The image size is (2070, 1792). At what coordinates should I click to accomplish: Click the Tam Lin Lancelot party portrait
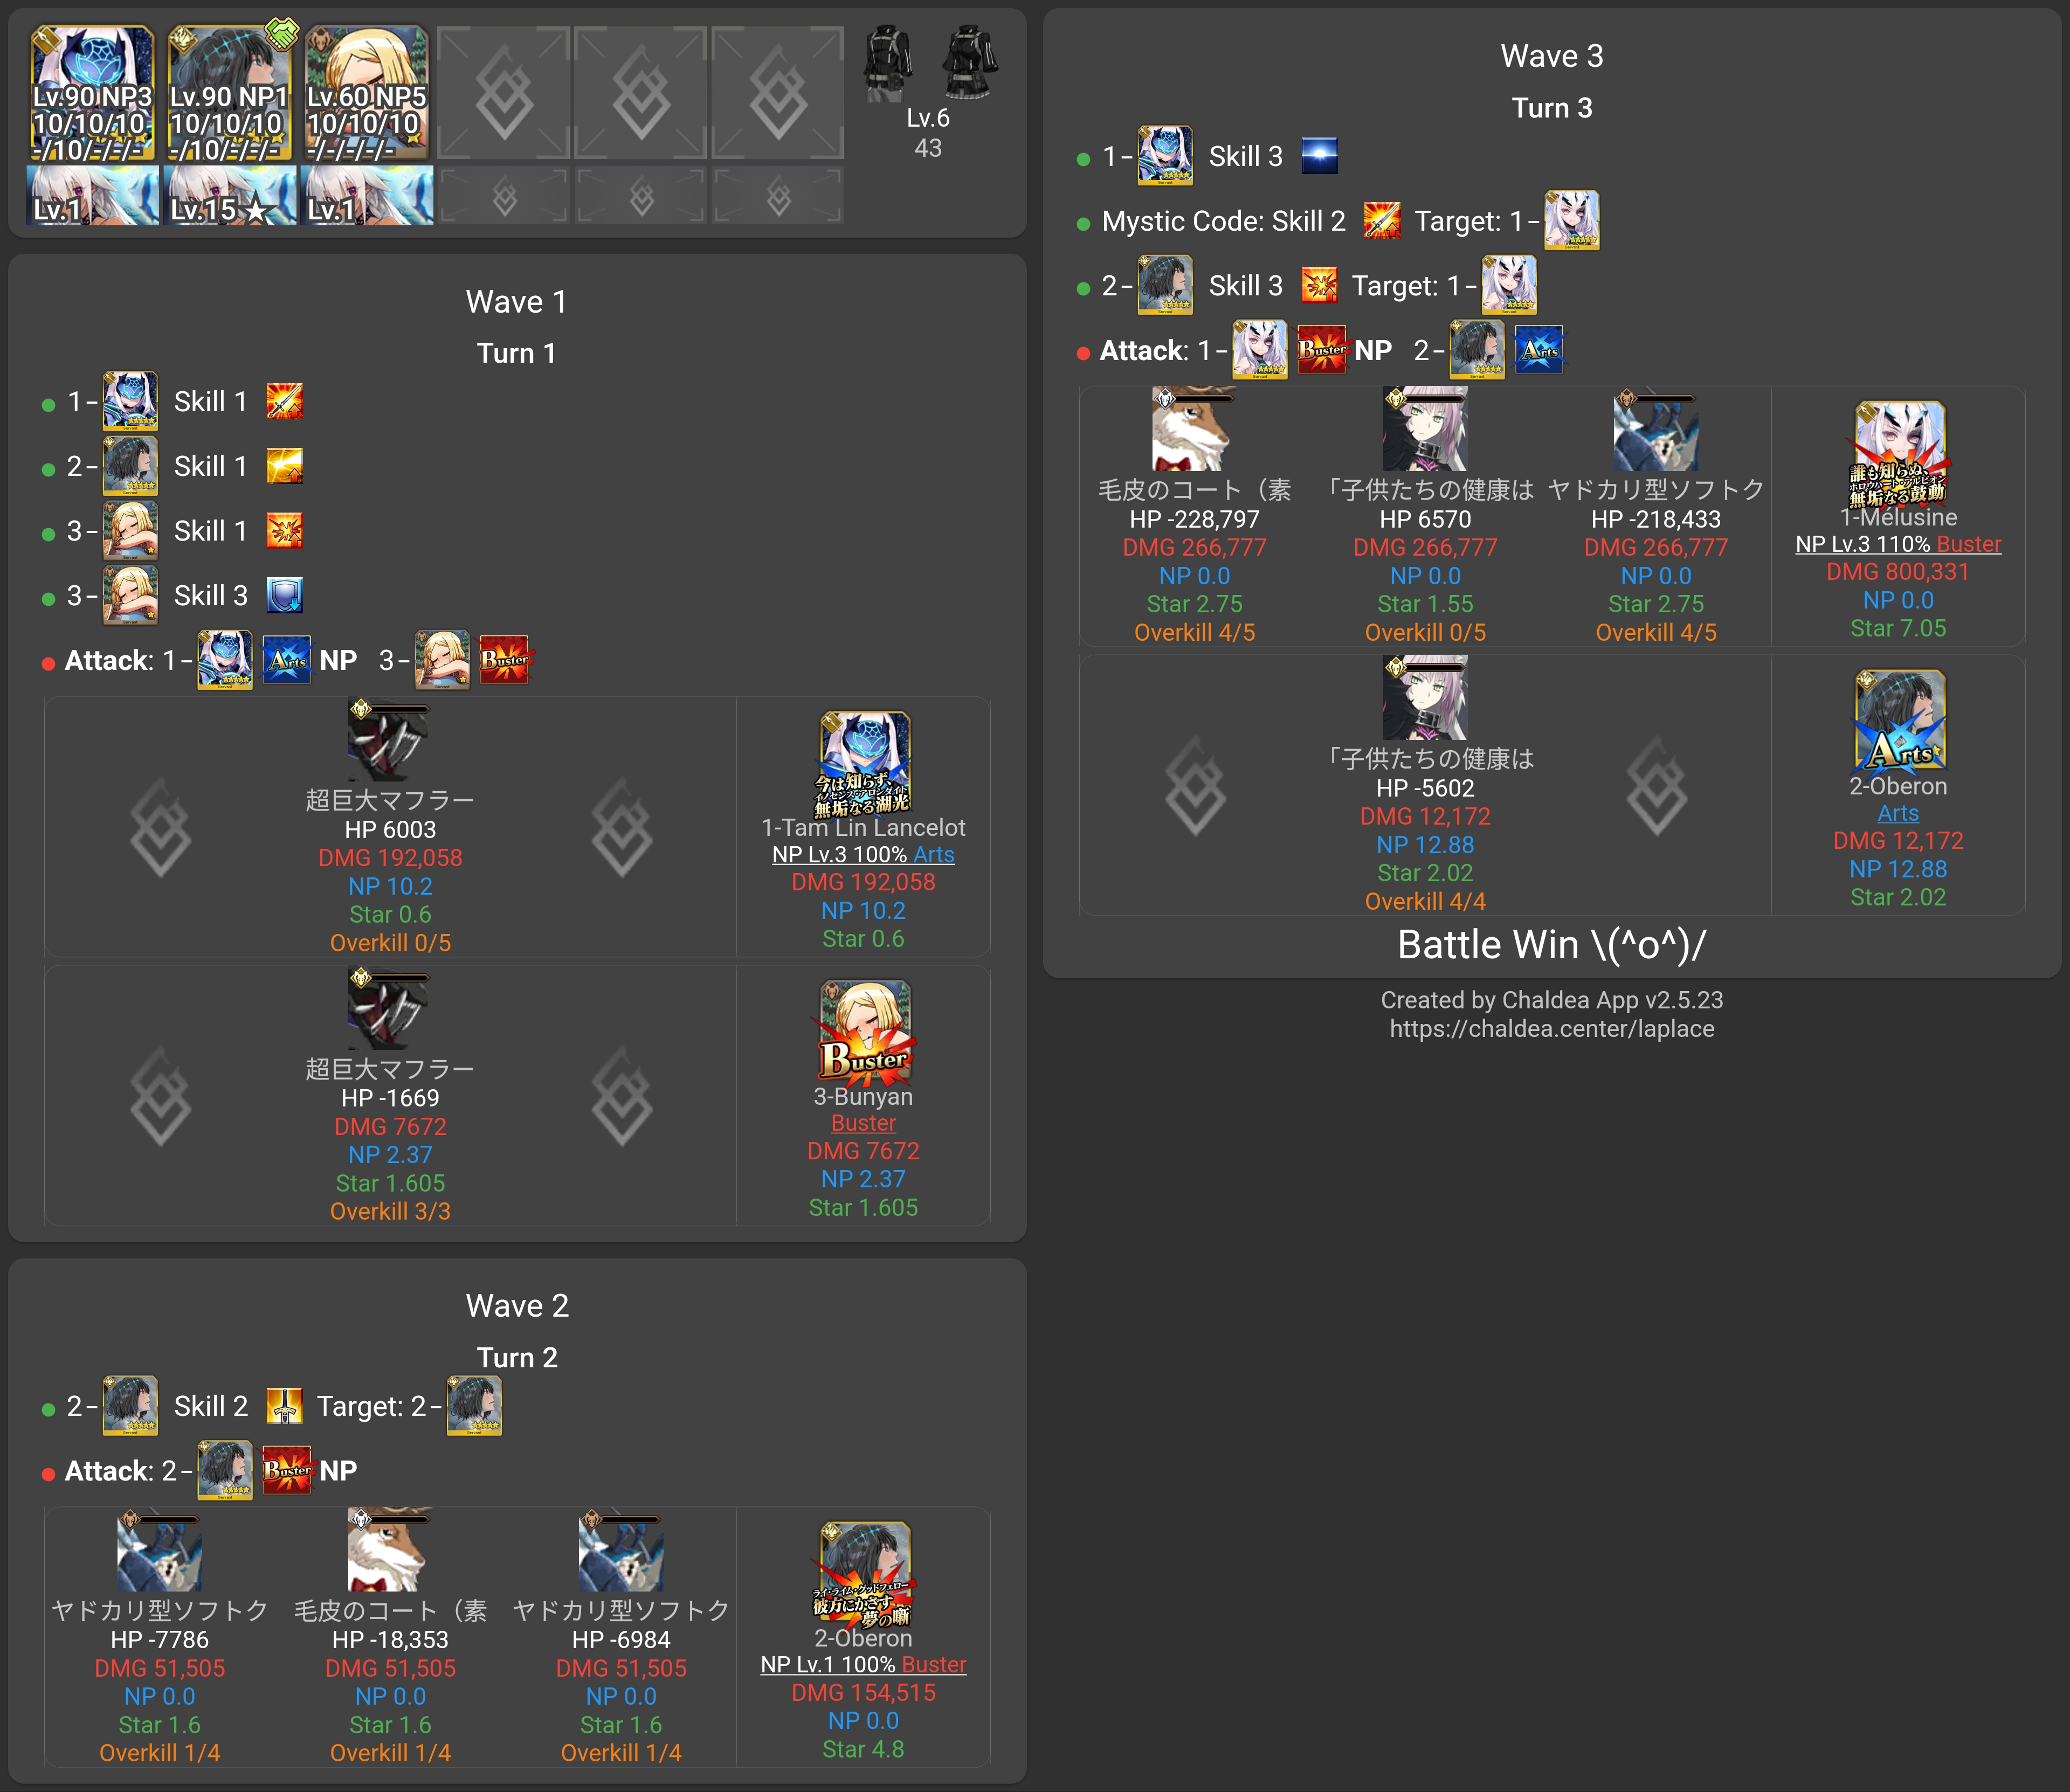92,92
